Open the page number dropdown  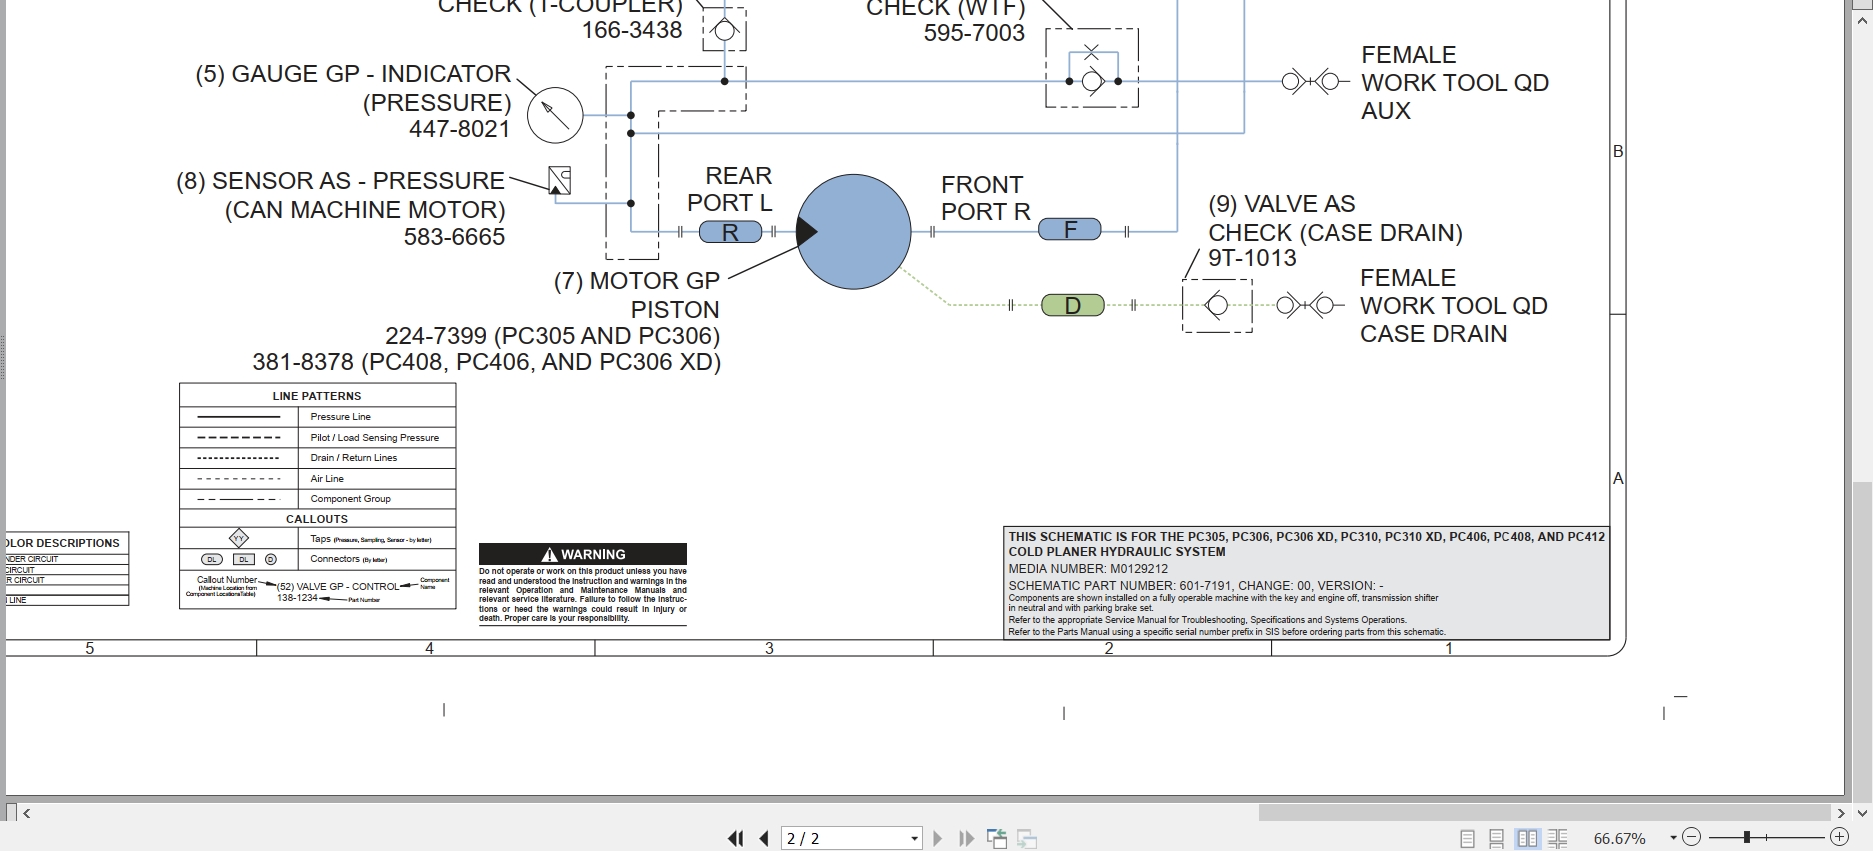pyautogui.click(x=914, y=839)
